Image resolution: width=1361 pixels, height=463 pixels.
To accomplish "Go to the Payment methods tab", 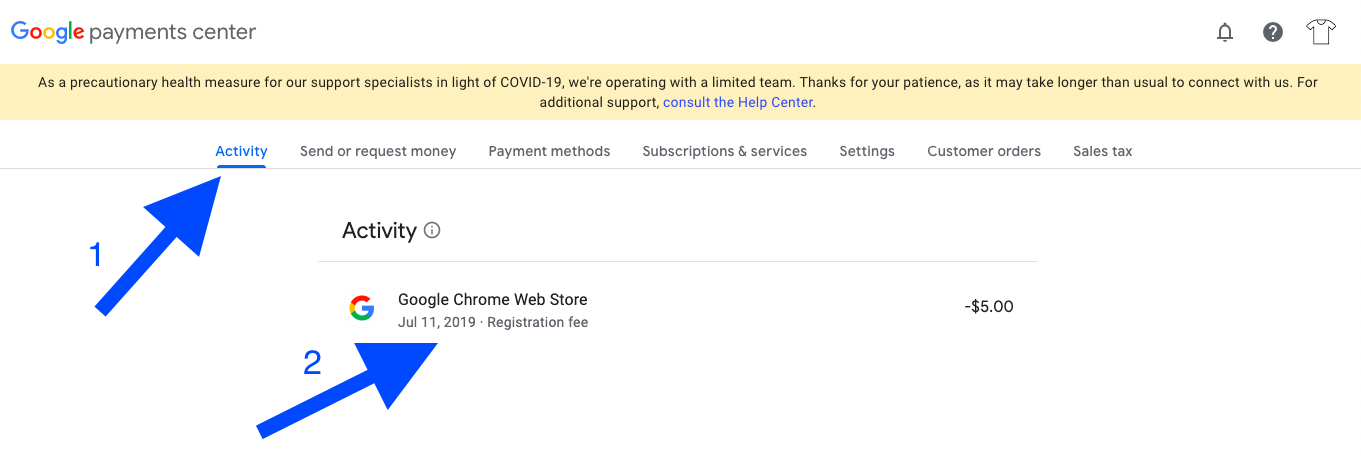I will tap(549, 152).
